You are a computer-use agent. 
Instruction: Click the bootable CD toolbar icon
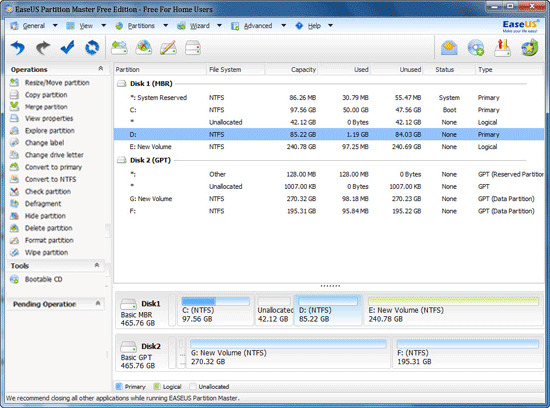(476, 48)
